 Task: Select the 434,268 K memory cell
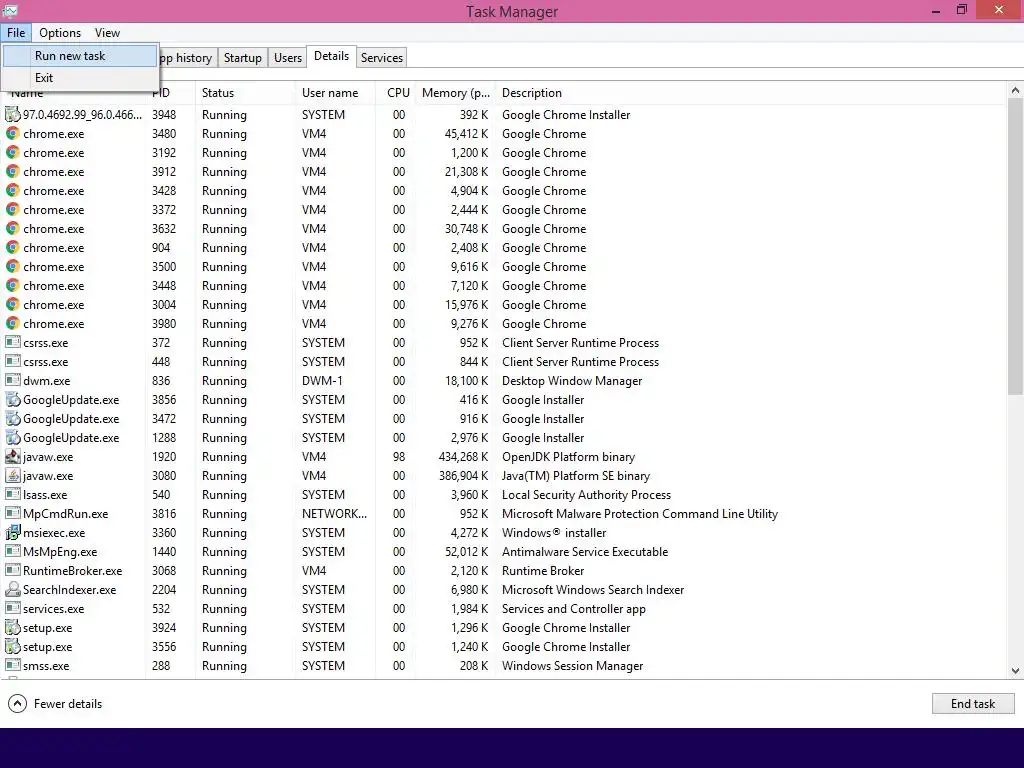(x=463, y=456)
